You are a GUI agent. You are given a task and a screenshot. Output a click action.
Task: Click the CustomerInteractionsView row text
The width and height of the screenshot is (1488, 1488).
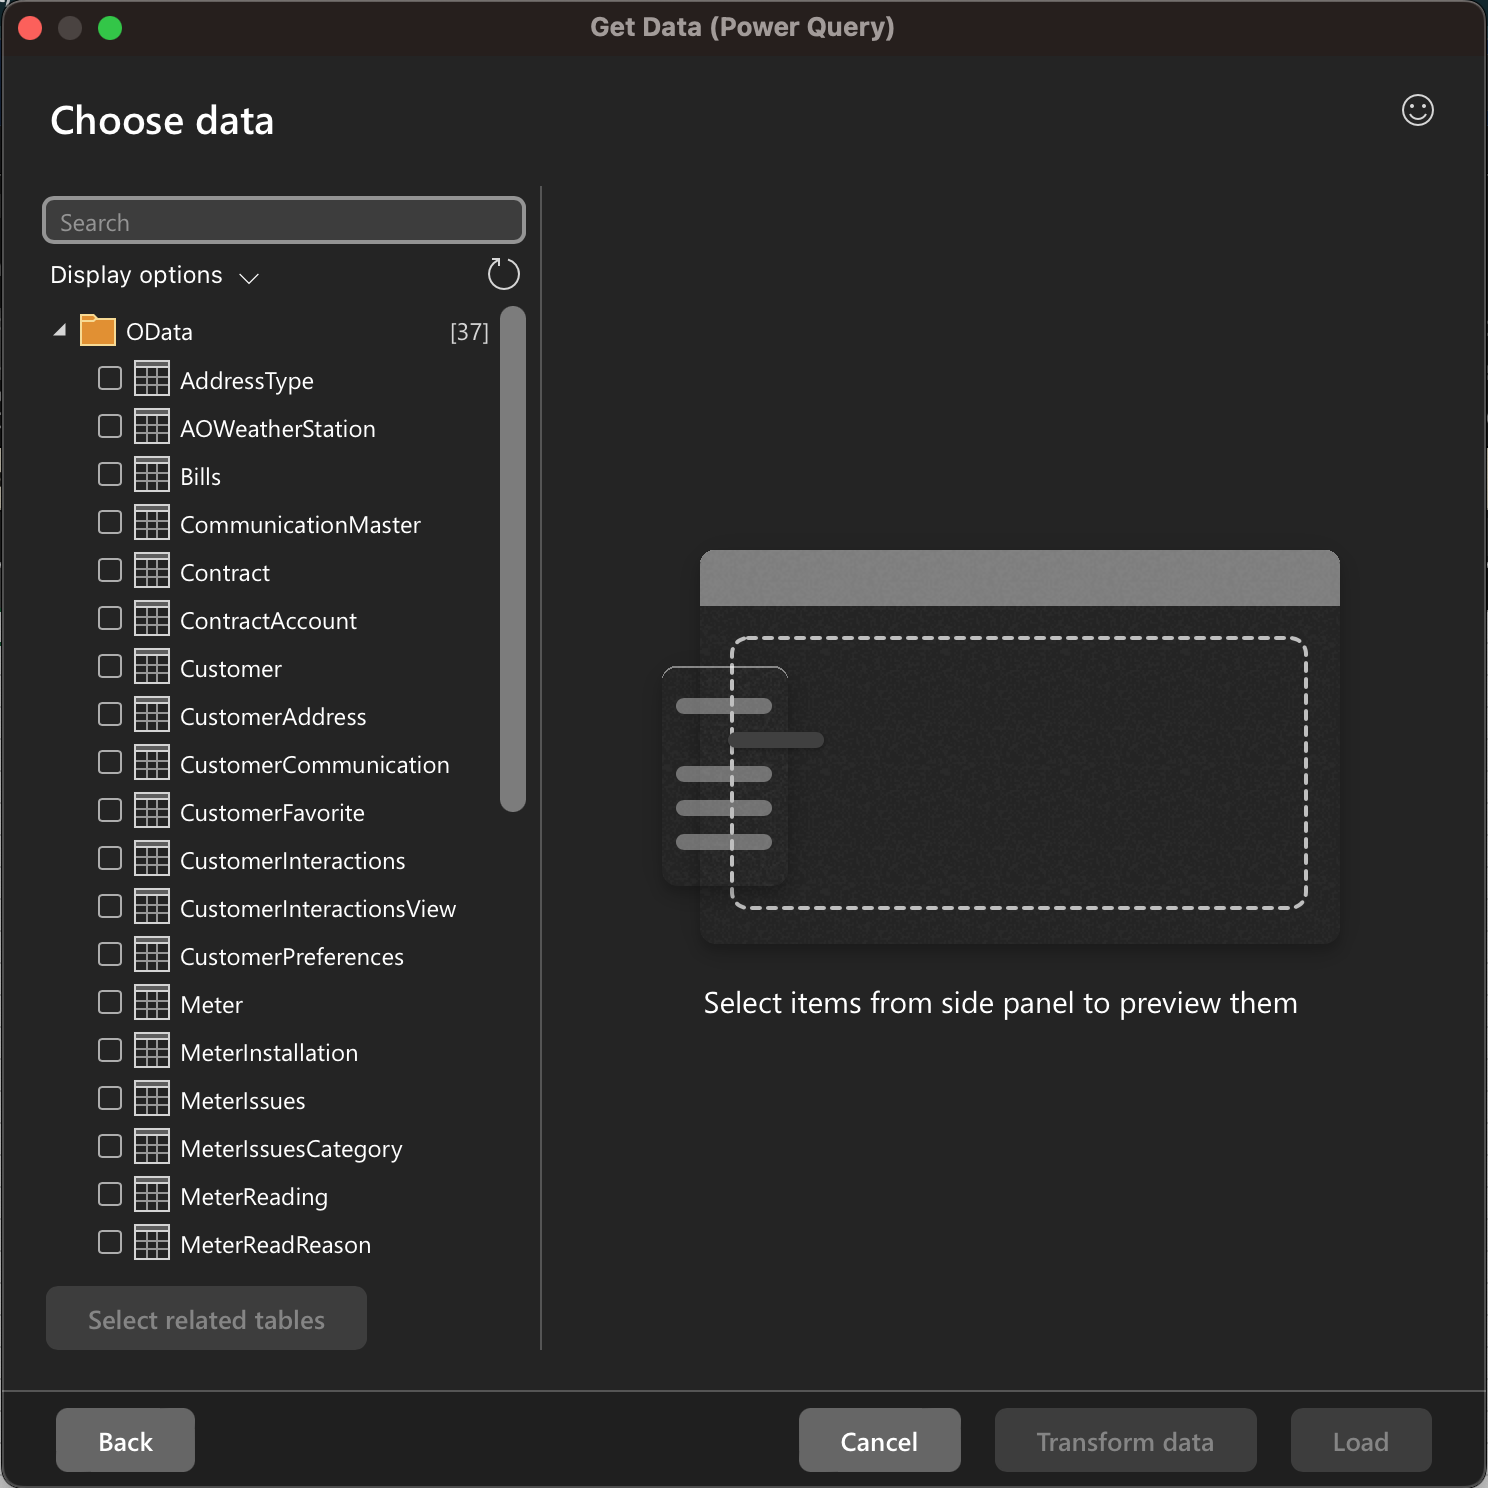(318, 909)
